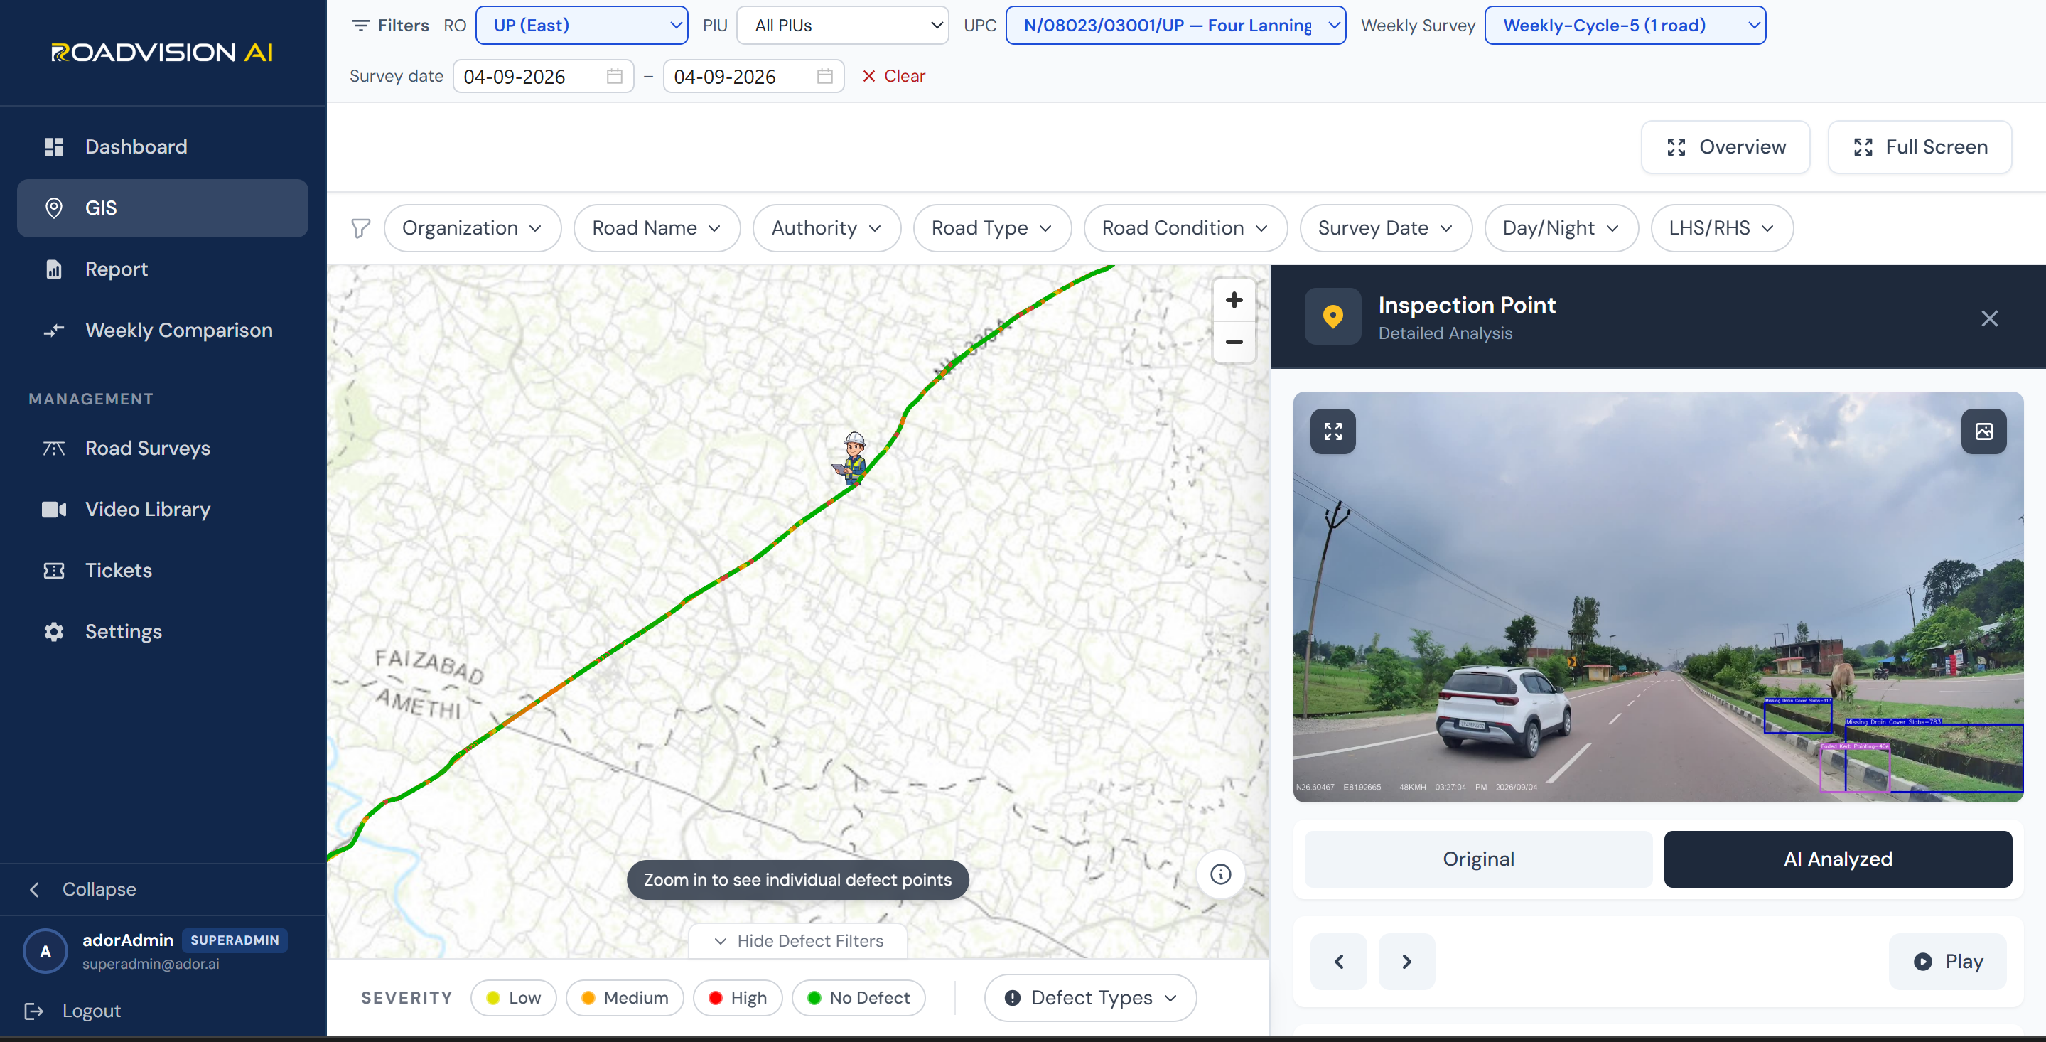Open the map info icon

1220,874
